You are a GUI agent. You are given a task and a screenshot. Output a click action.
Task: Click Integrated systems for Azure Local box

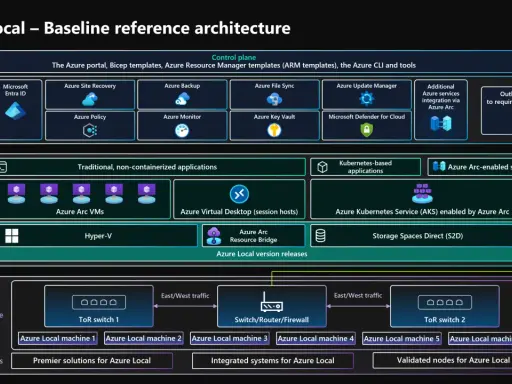pos(273,361)
